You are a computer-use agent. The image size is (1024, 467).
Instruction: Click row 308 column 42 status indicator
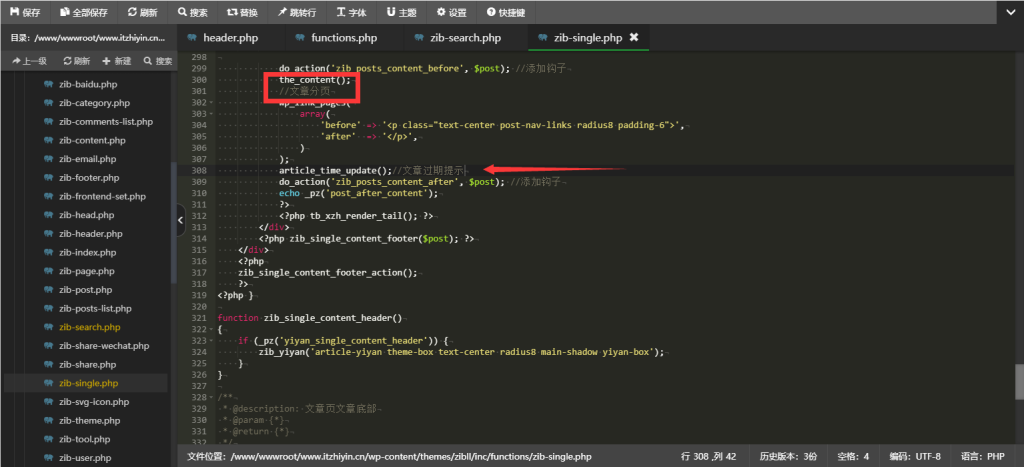click(708, 457)
